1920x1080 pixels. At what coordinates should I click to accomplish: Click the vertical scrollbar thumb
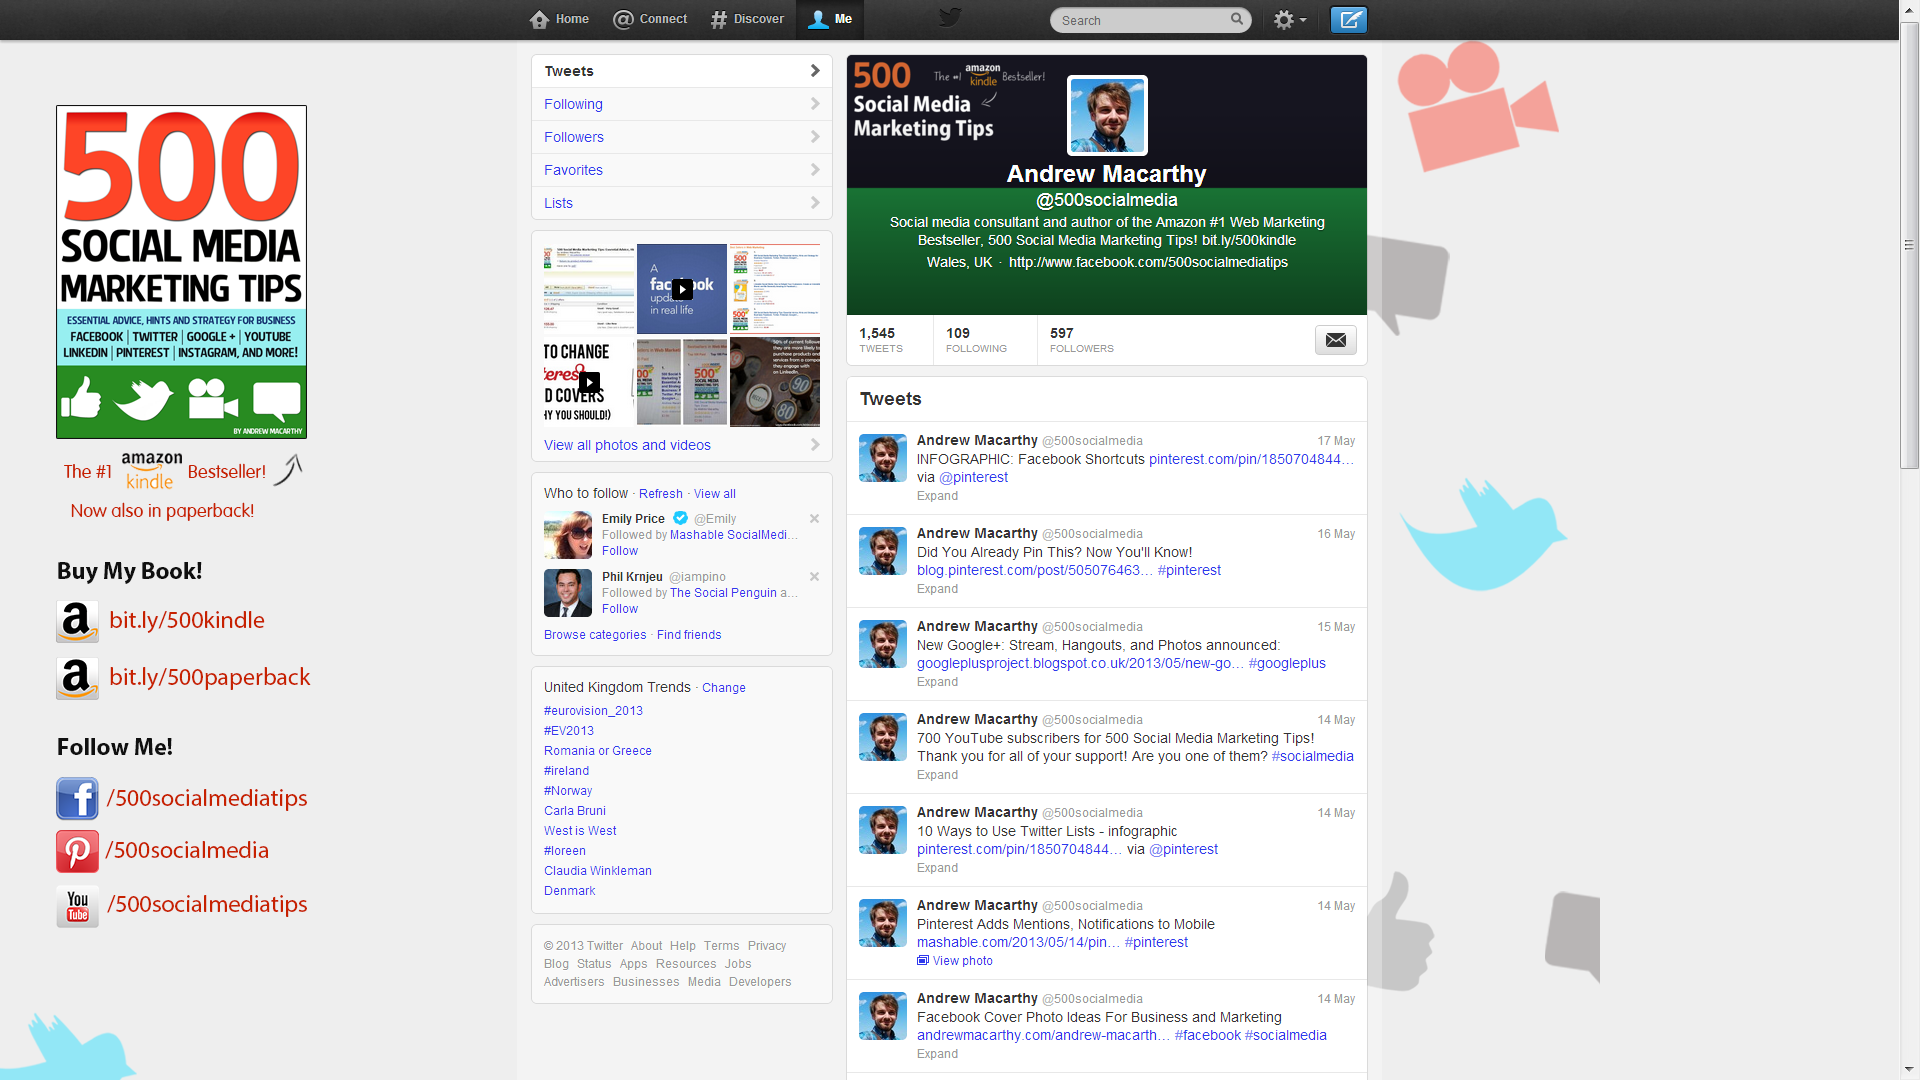tap(1909, 245)
